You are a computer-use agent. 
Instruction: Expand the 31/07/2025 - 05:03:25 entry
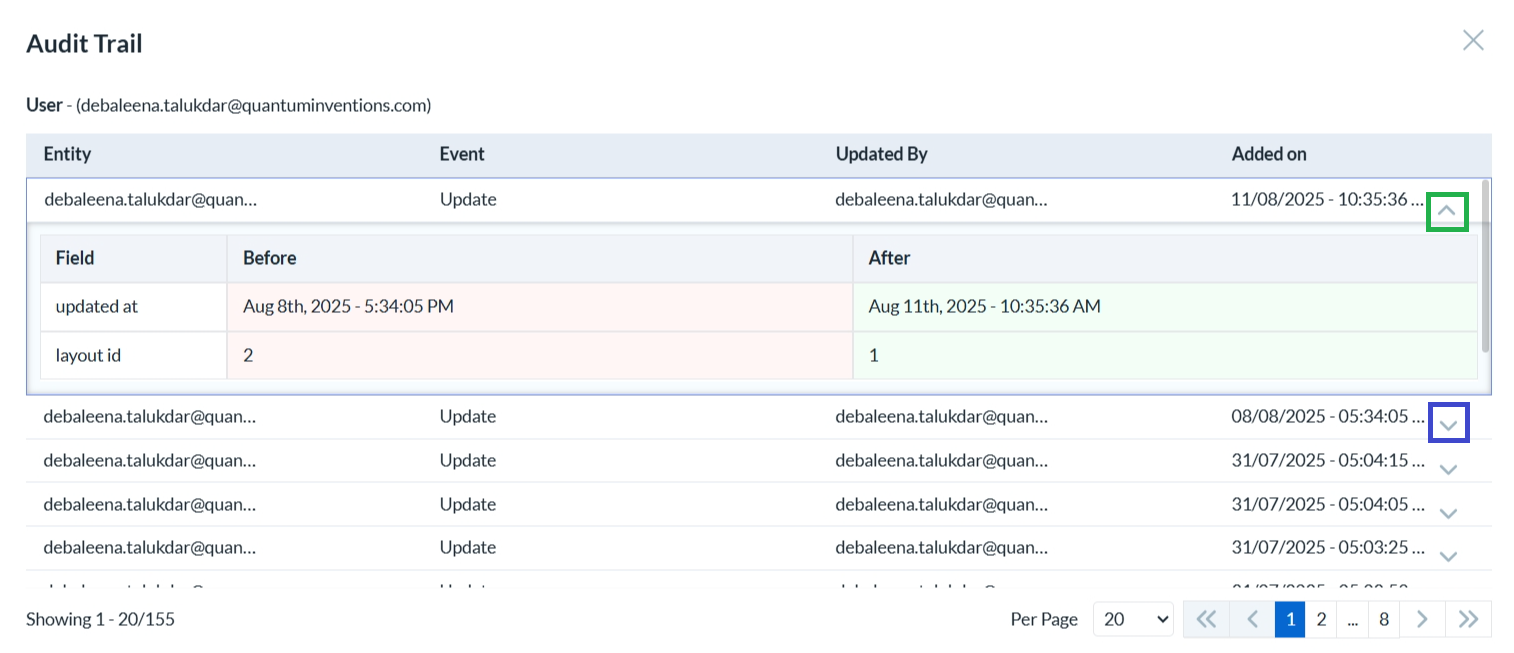[x=1447, y=555]
